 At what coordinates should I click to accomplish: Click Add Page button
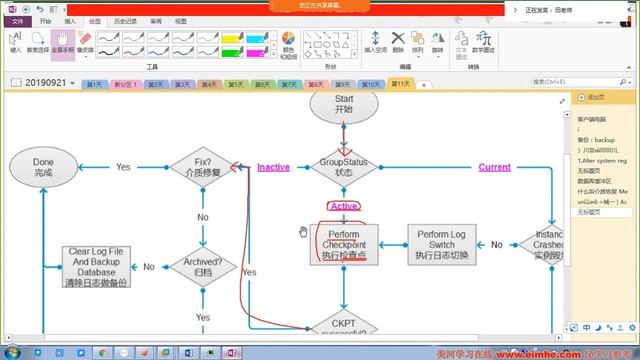[x=591, y=98]
